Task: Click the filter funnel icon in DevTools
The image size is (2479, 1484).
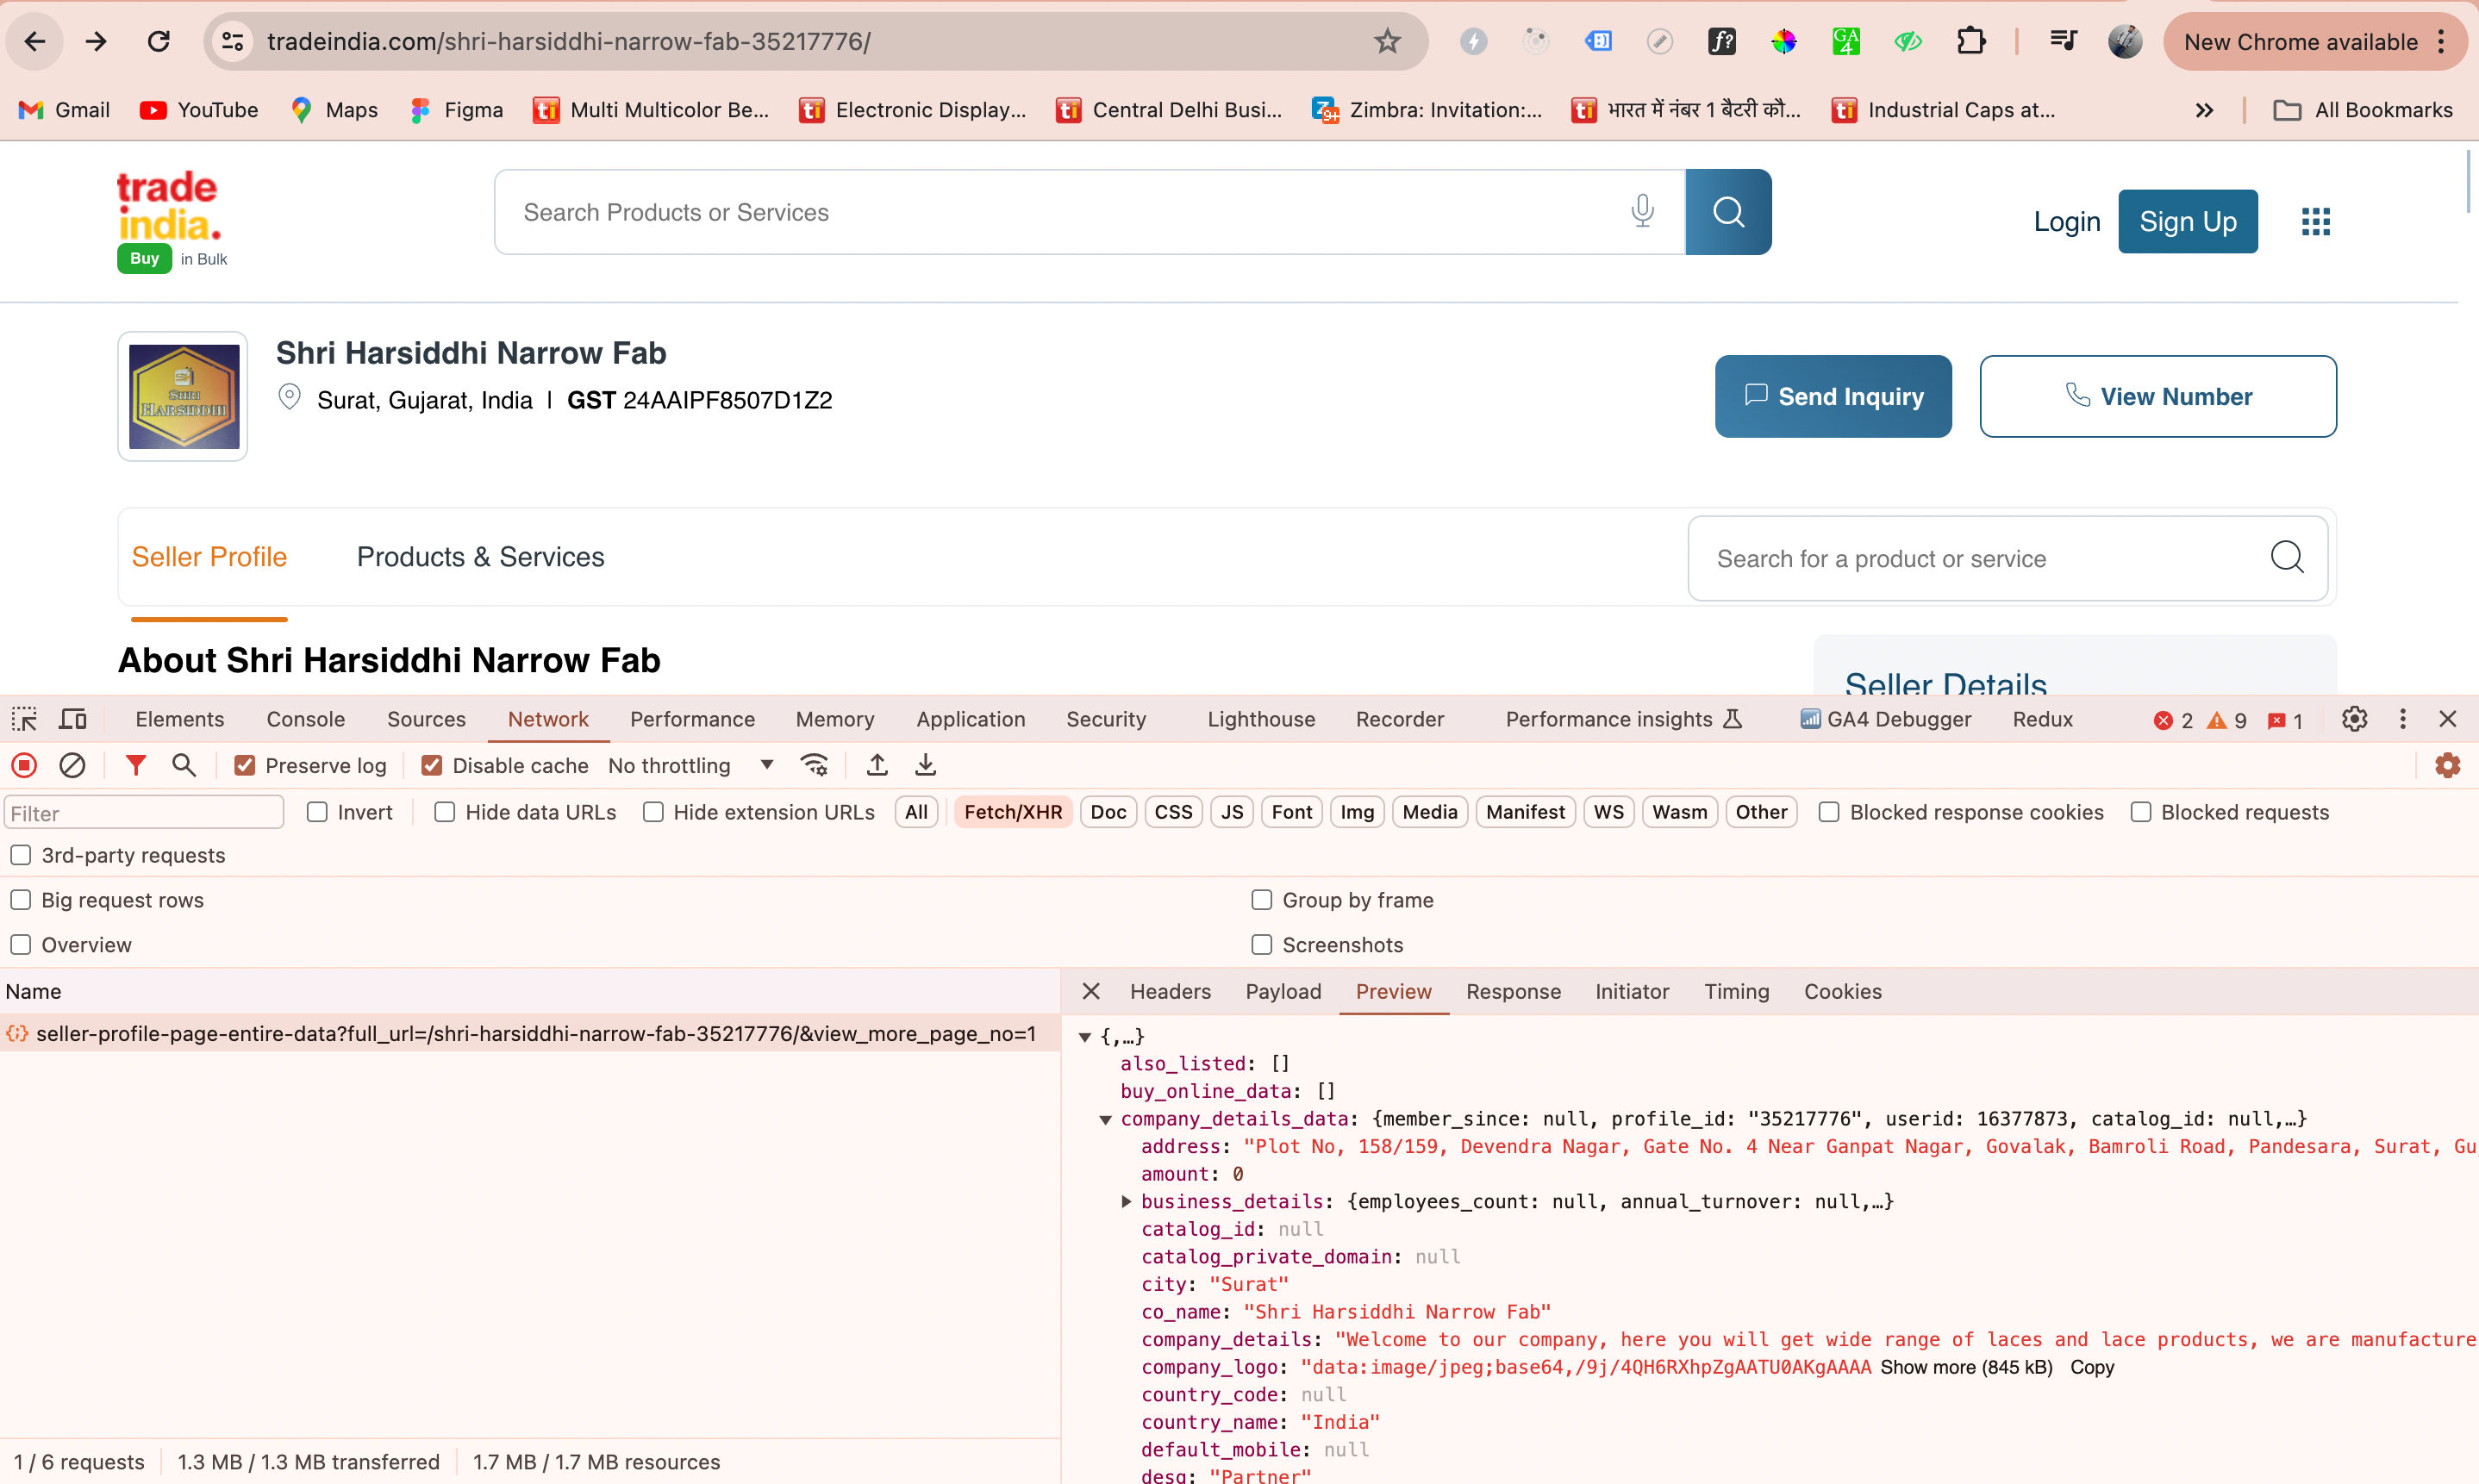Action: click(136, 765)
